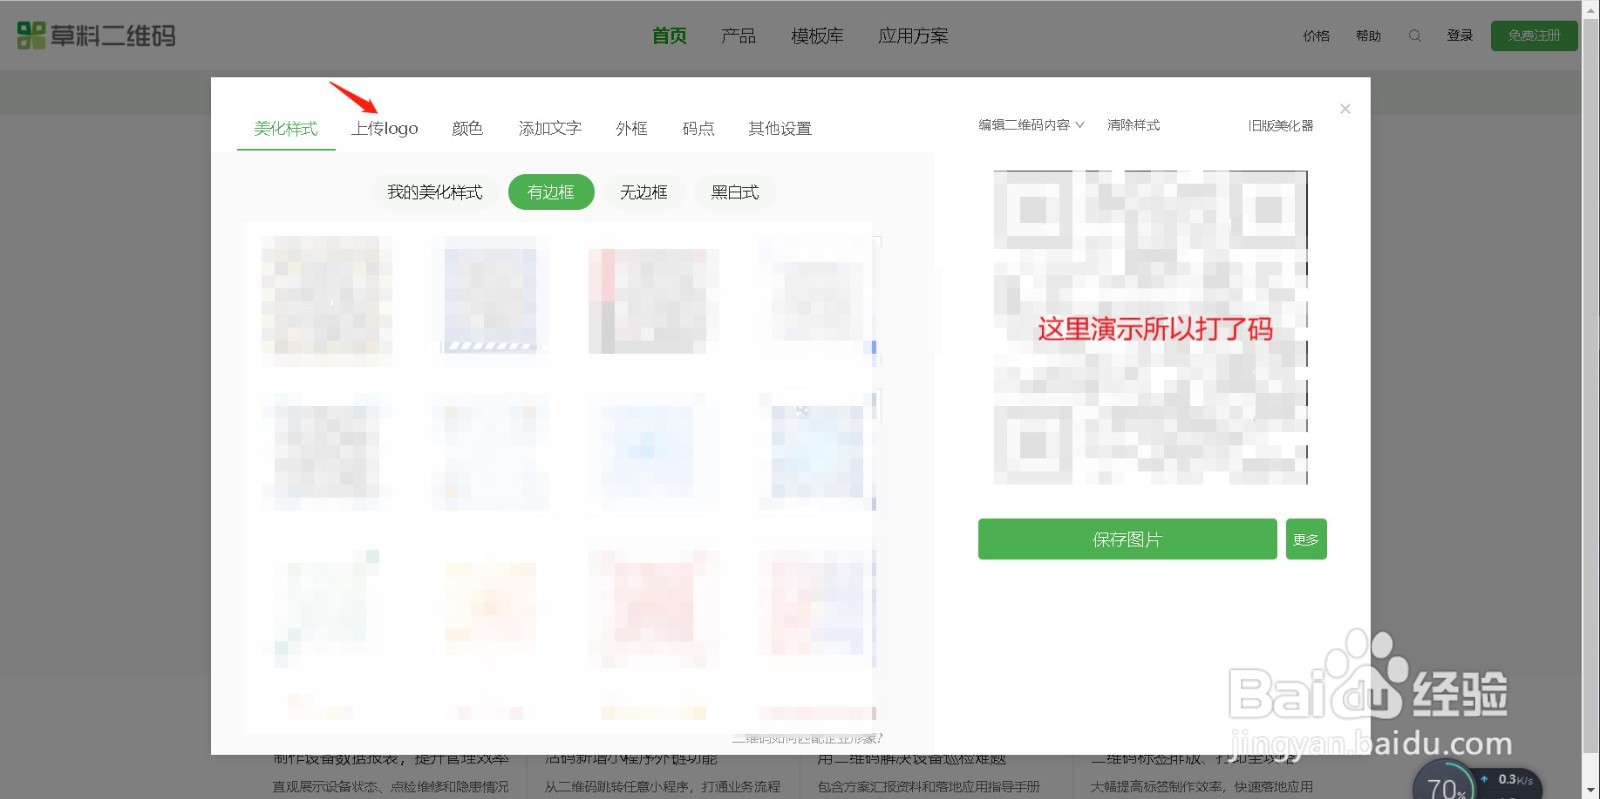The height and width of the screenshot is (799, 1600).
Task: Open the search magnifier icon
Action: (1415, 36)
